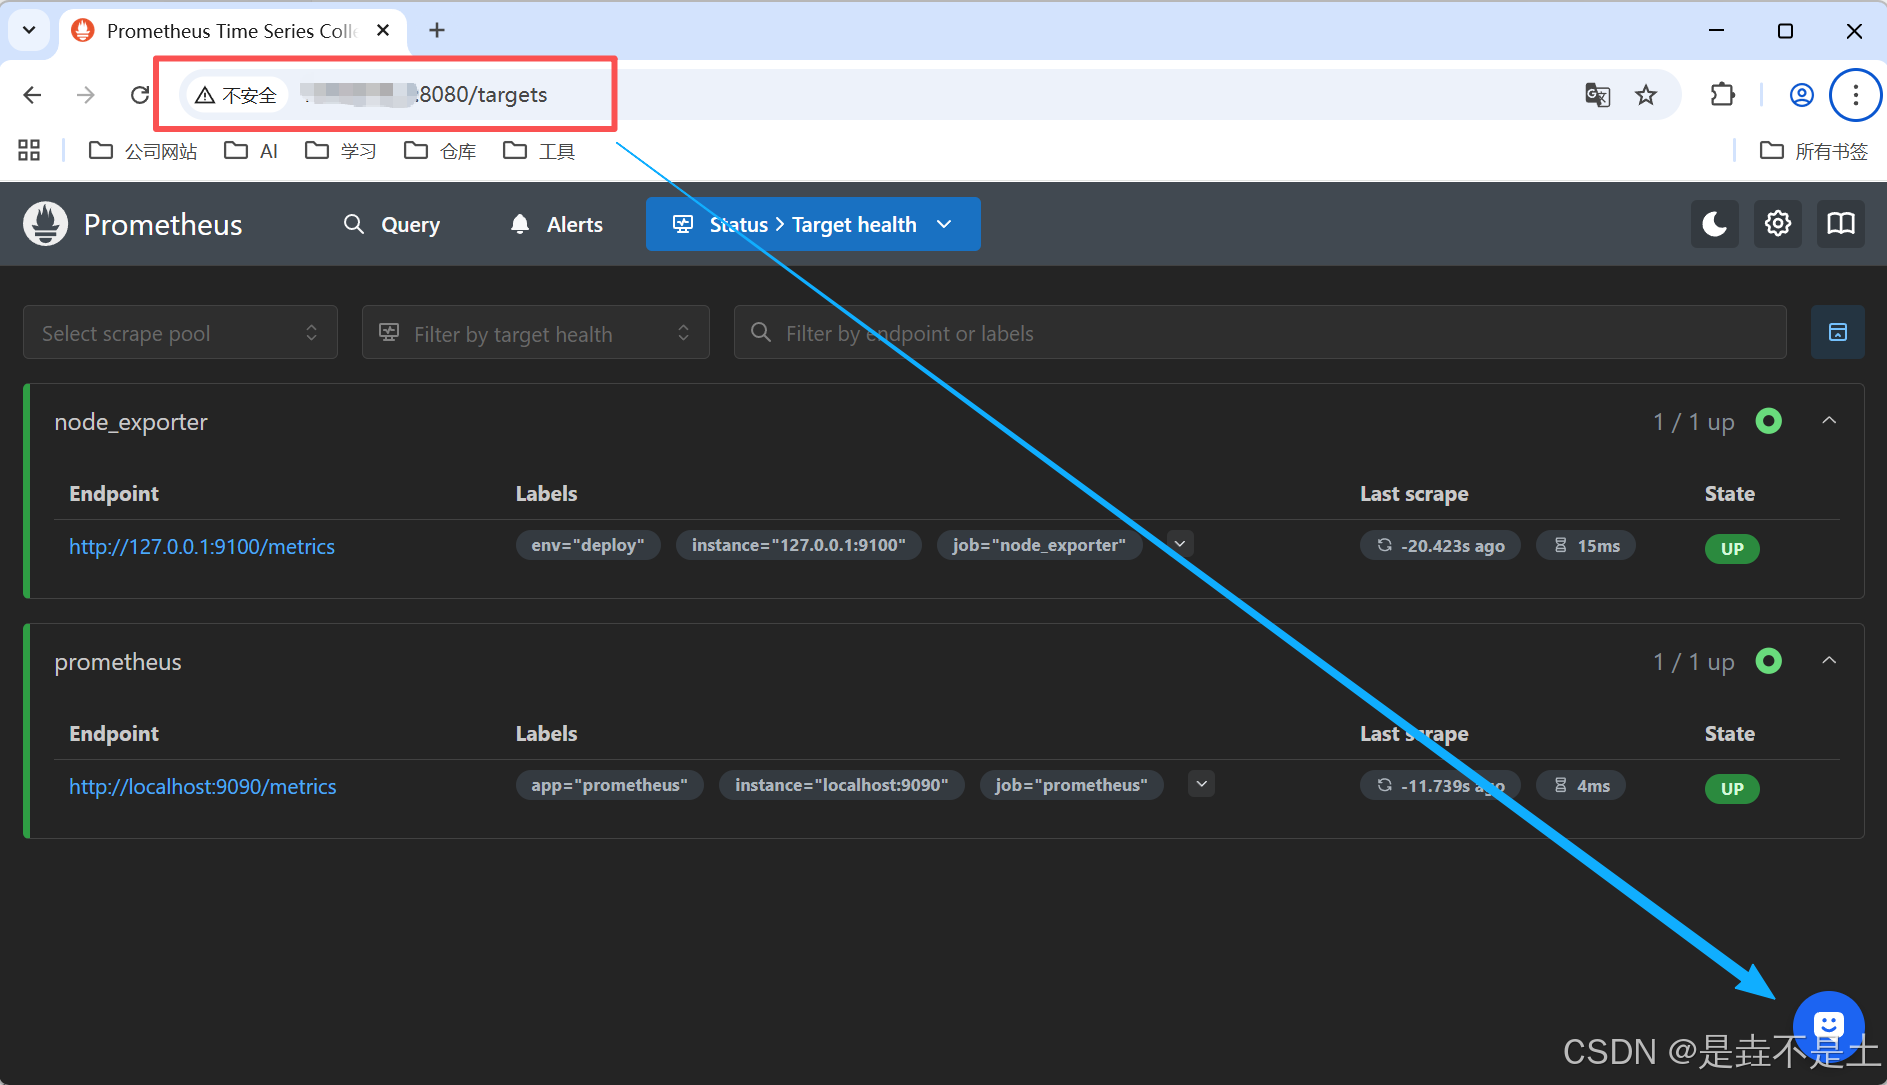Open a new browser tab
1887x1085 pixels.
[x=437, y=30]
